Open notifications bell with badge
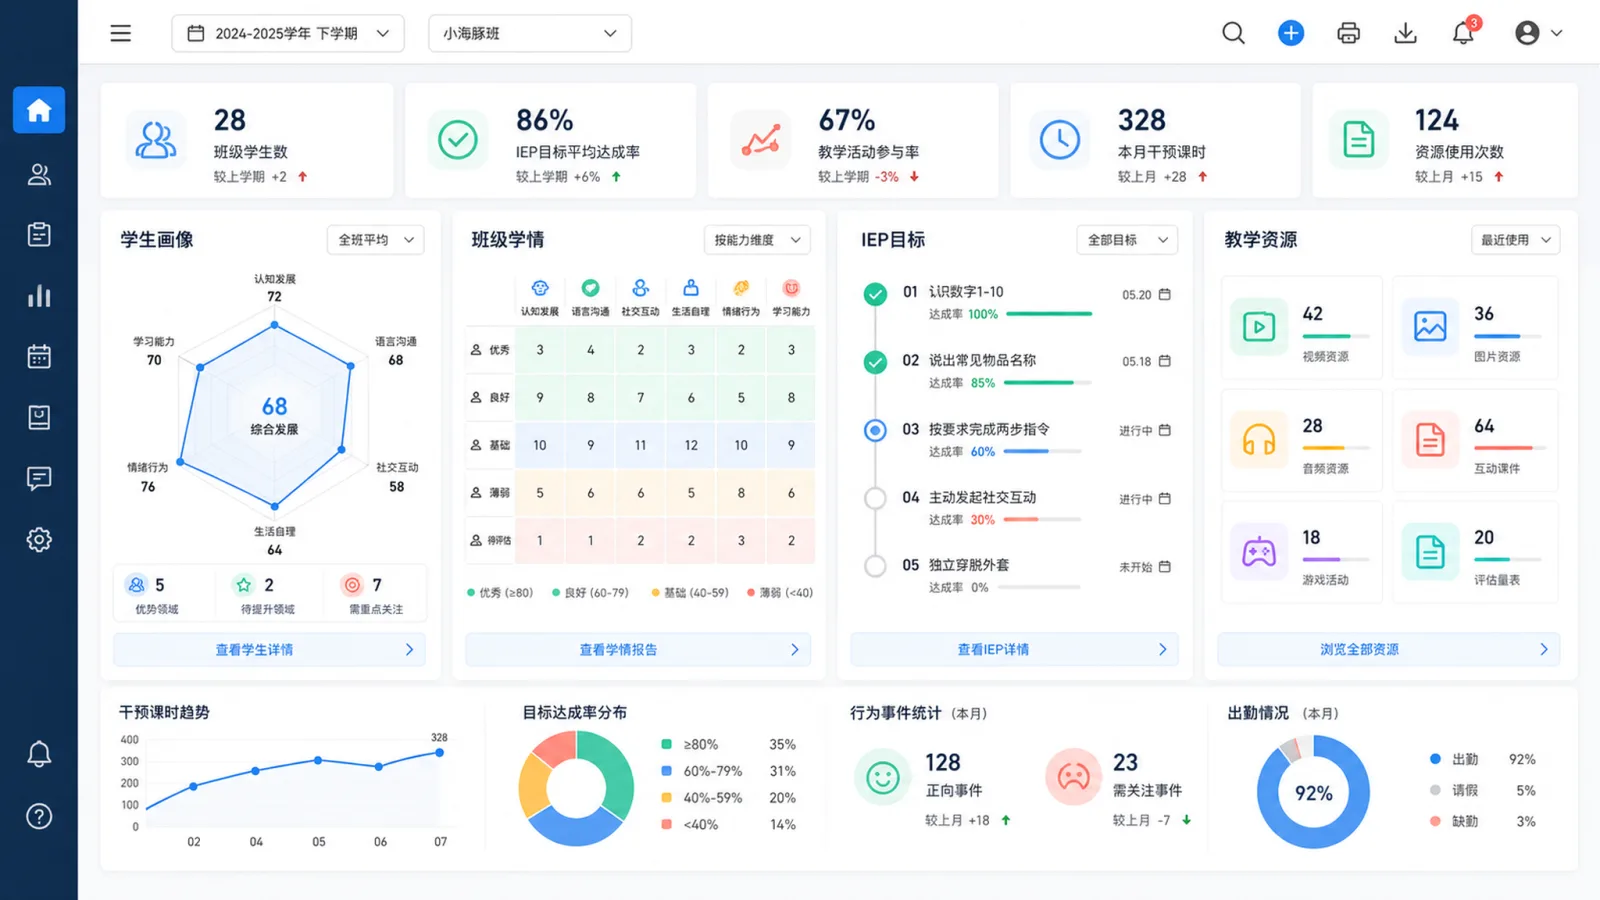This screenshot has width=1600, height=900. pos(1464,31)
